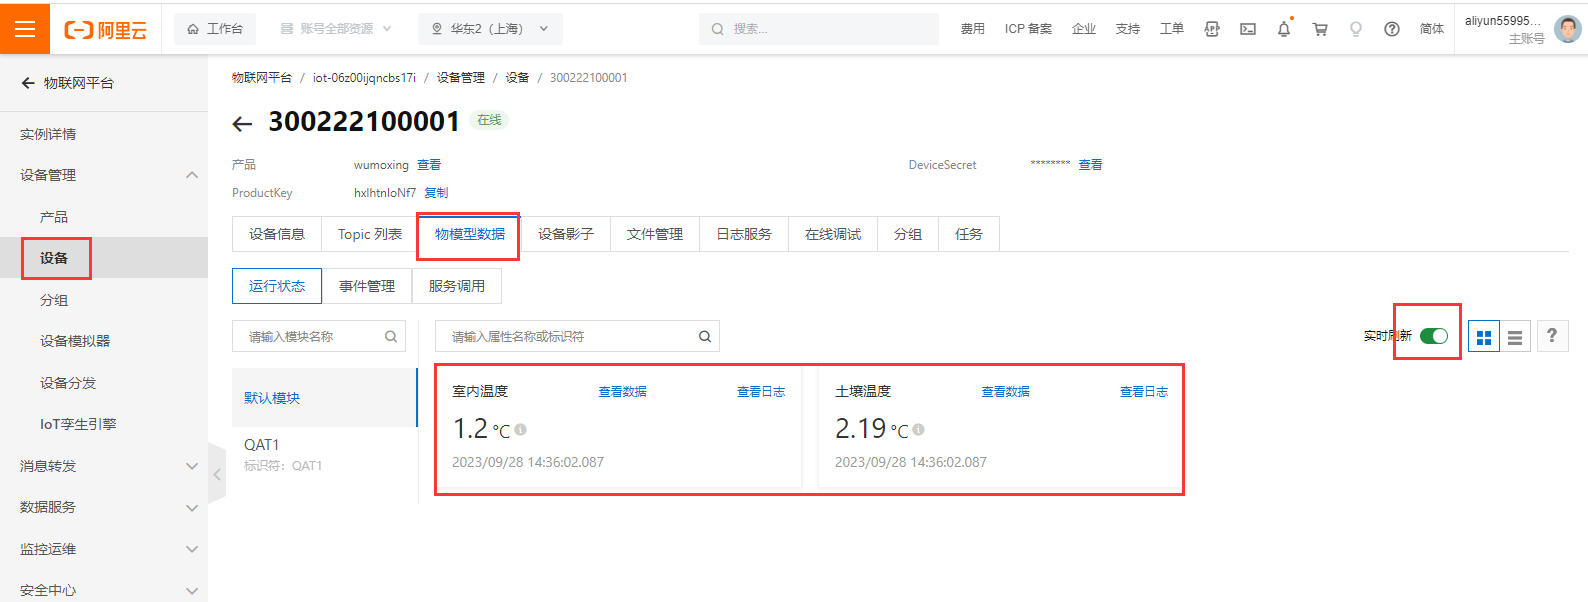Switch to list view layout

1515,337
